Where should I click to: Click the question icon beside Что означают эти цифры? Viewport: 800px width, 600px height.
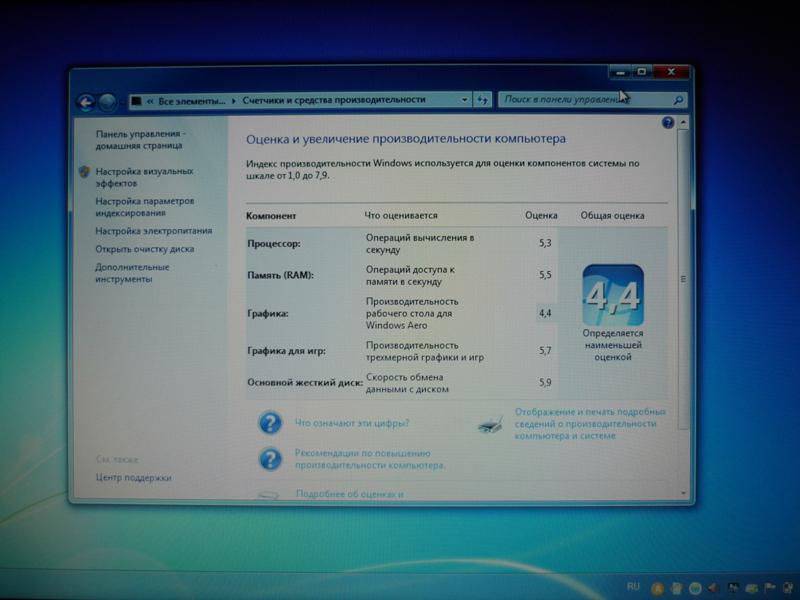pos(270,423)
